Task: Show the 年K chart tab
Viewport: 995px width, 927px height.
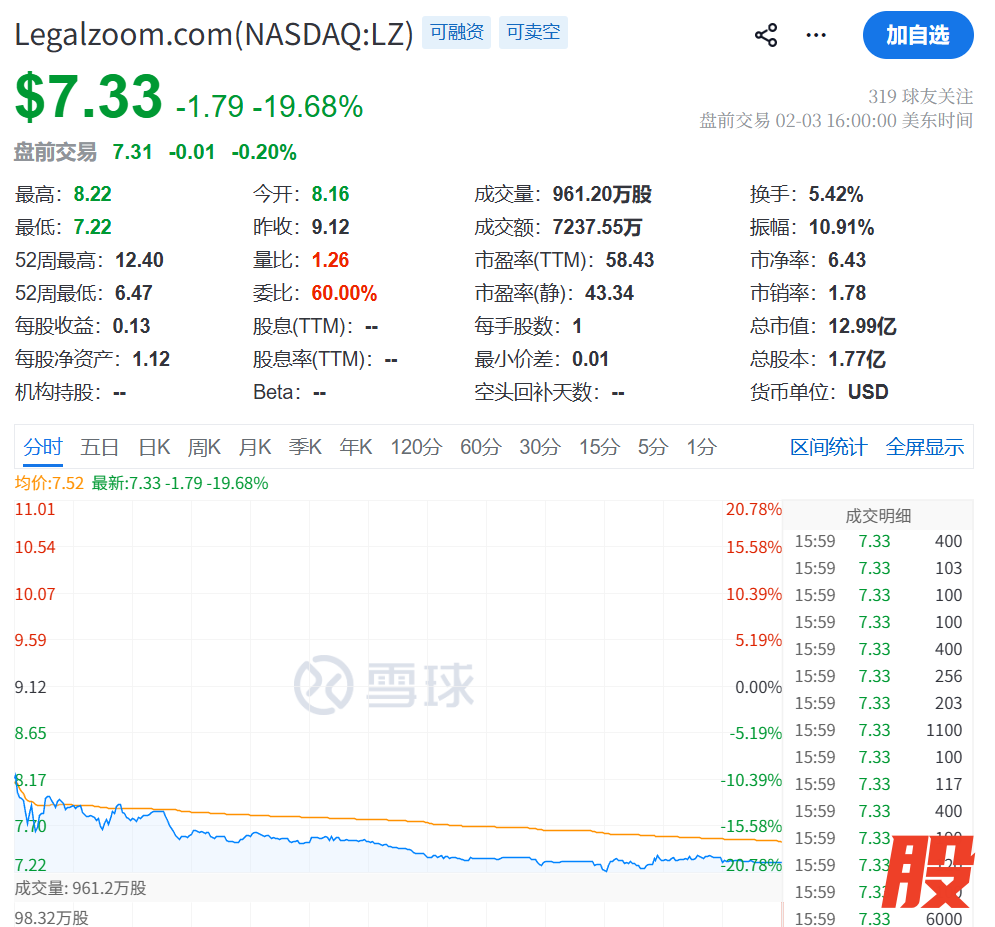Action: pos(356,447)
